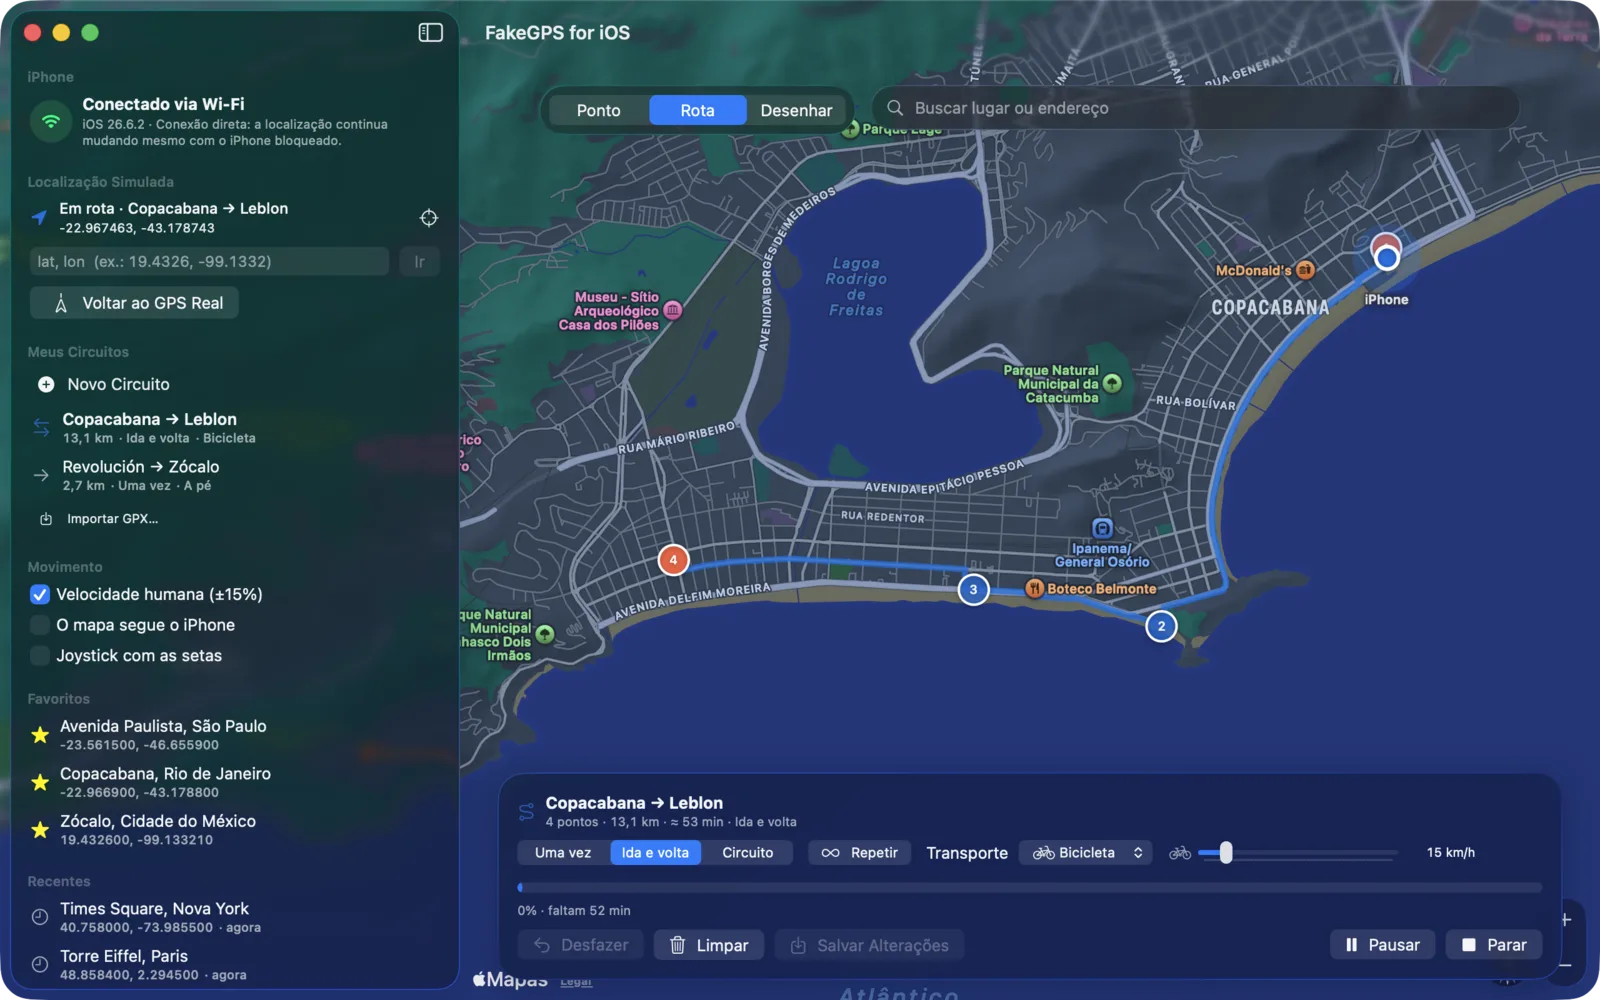Image resolution: width=1600 pixels, height=1000 pixels.
Task: Click the center-on-location crosshair icon
Action: coord(429,218)
